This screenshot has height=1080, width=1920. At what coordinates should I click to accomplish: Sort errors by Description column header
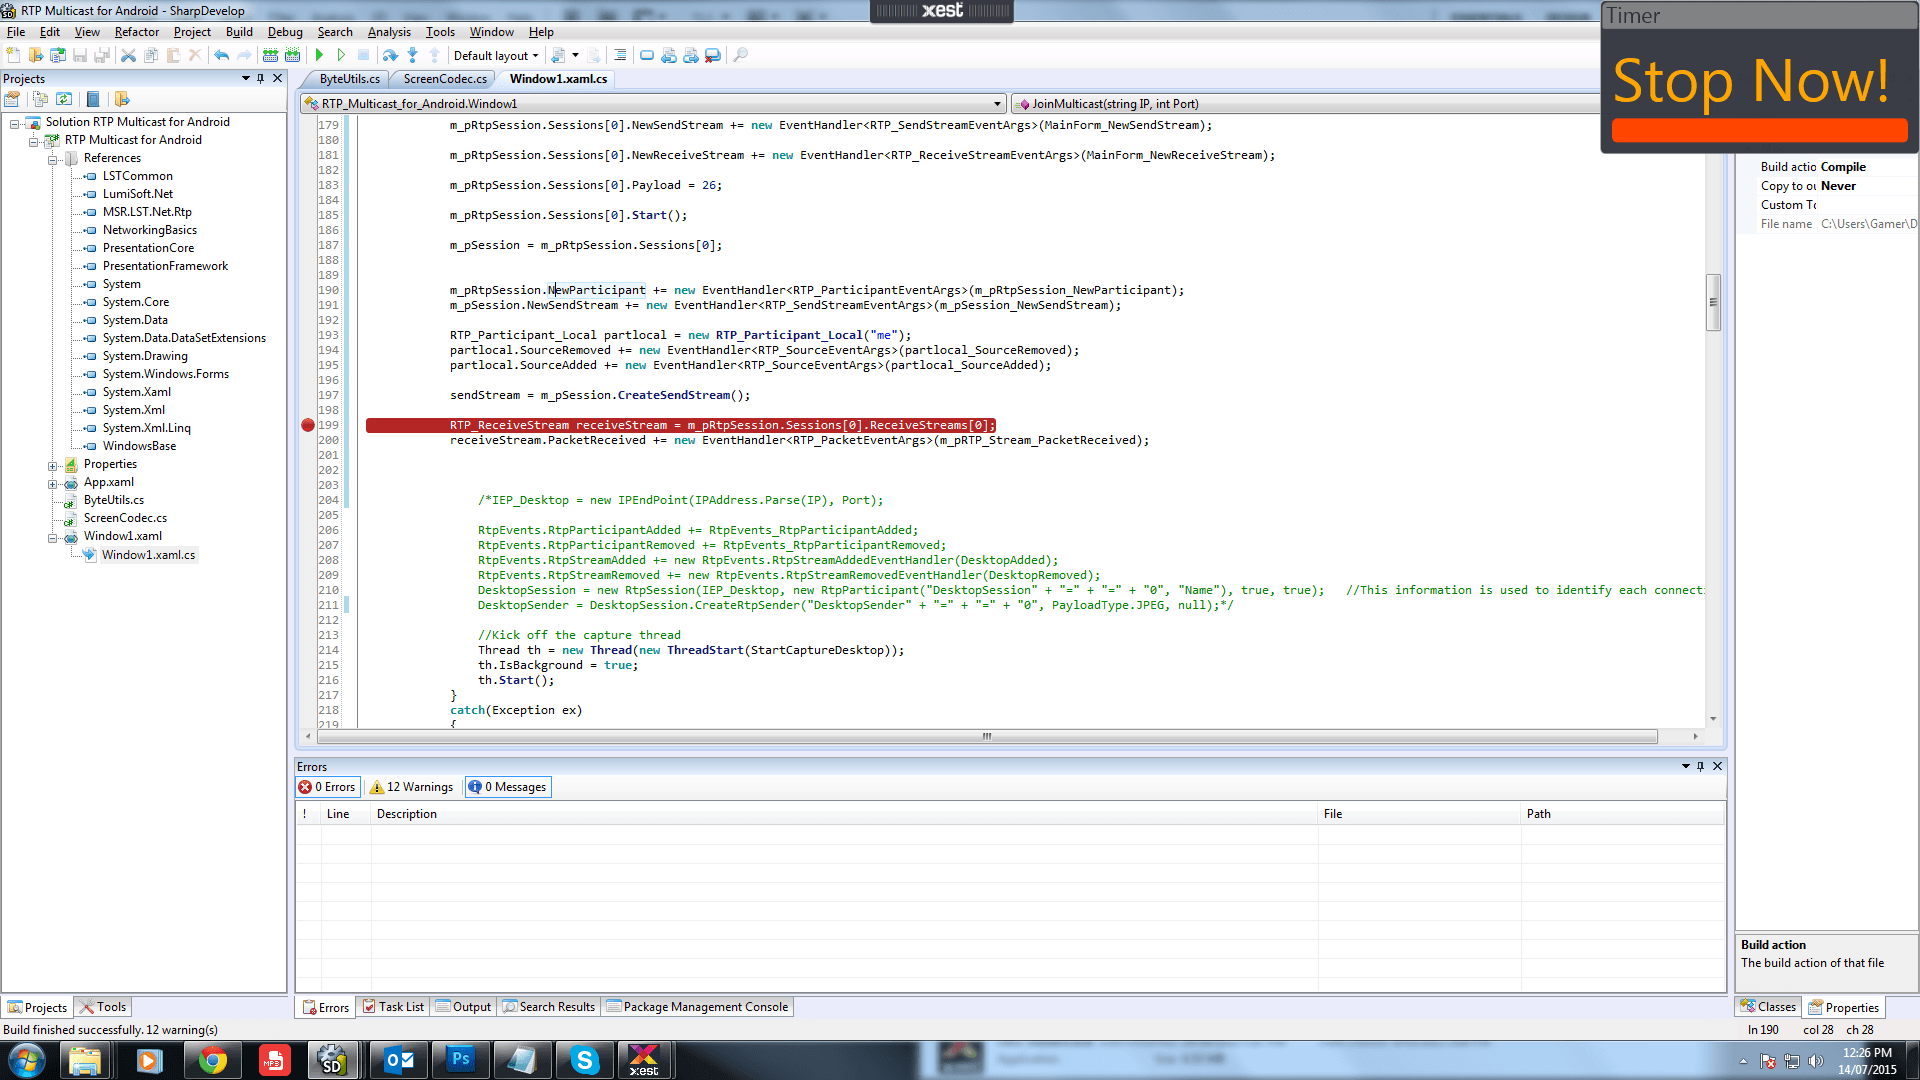point(843,814)
